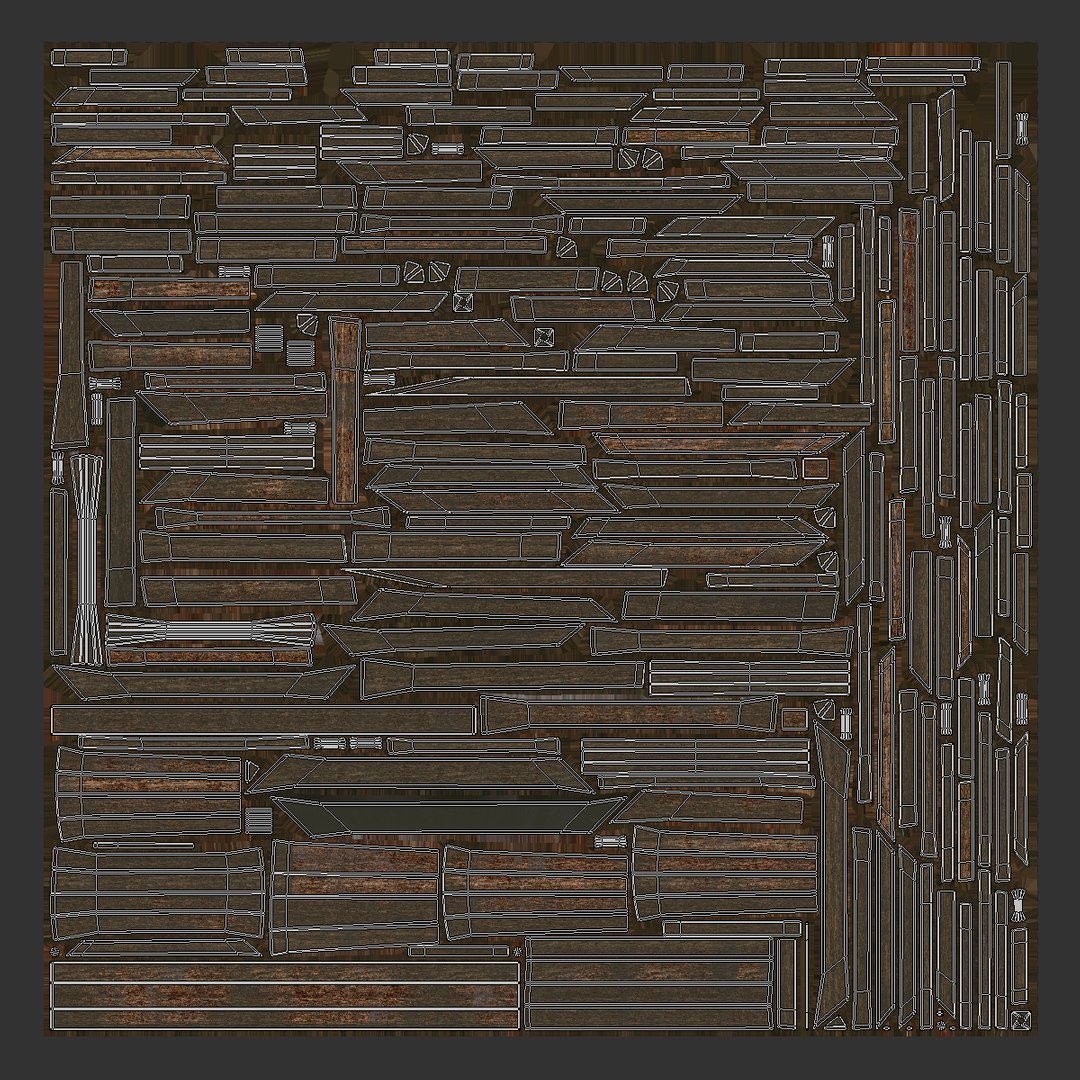The image size is (1080, 1080).
Task: Select the widest three-plank rectangular UV island
Action: [285, 996]
